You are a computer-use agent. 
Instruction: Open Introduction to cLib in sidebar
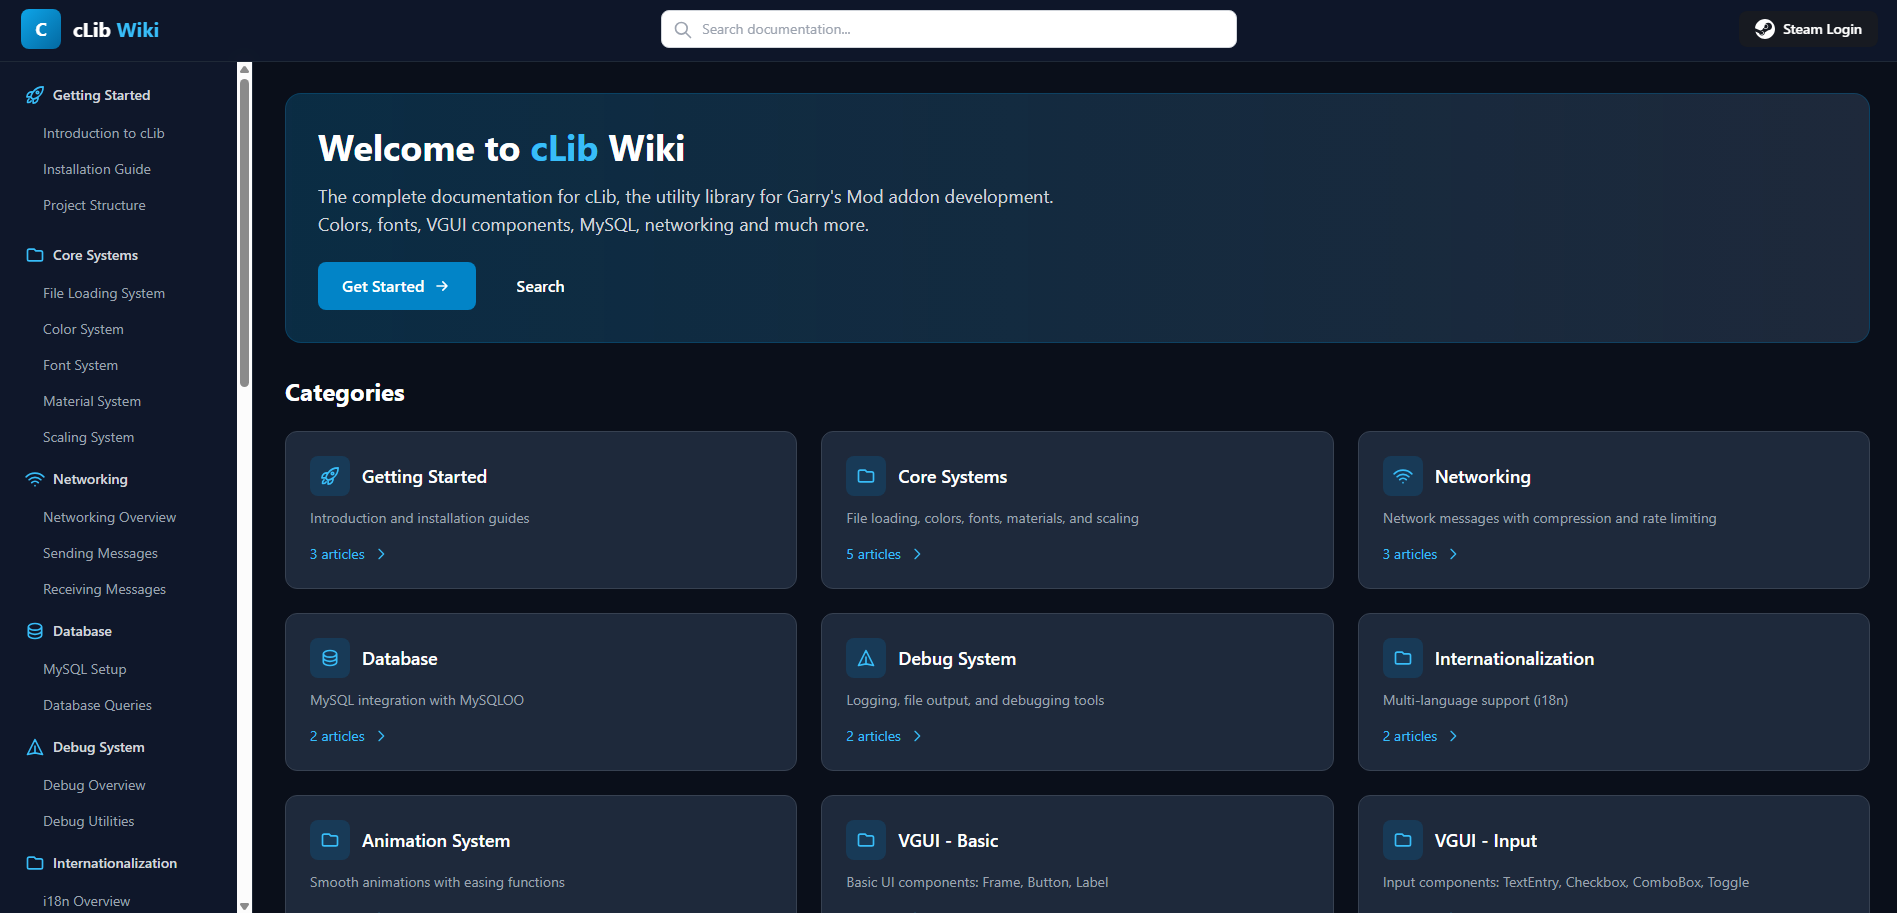click(104, 133)
